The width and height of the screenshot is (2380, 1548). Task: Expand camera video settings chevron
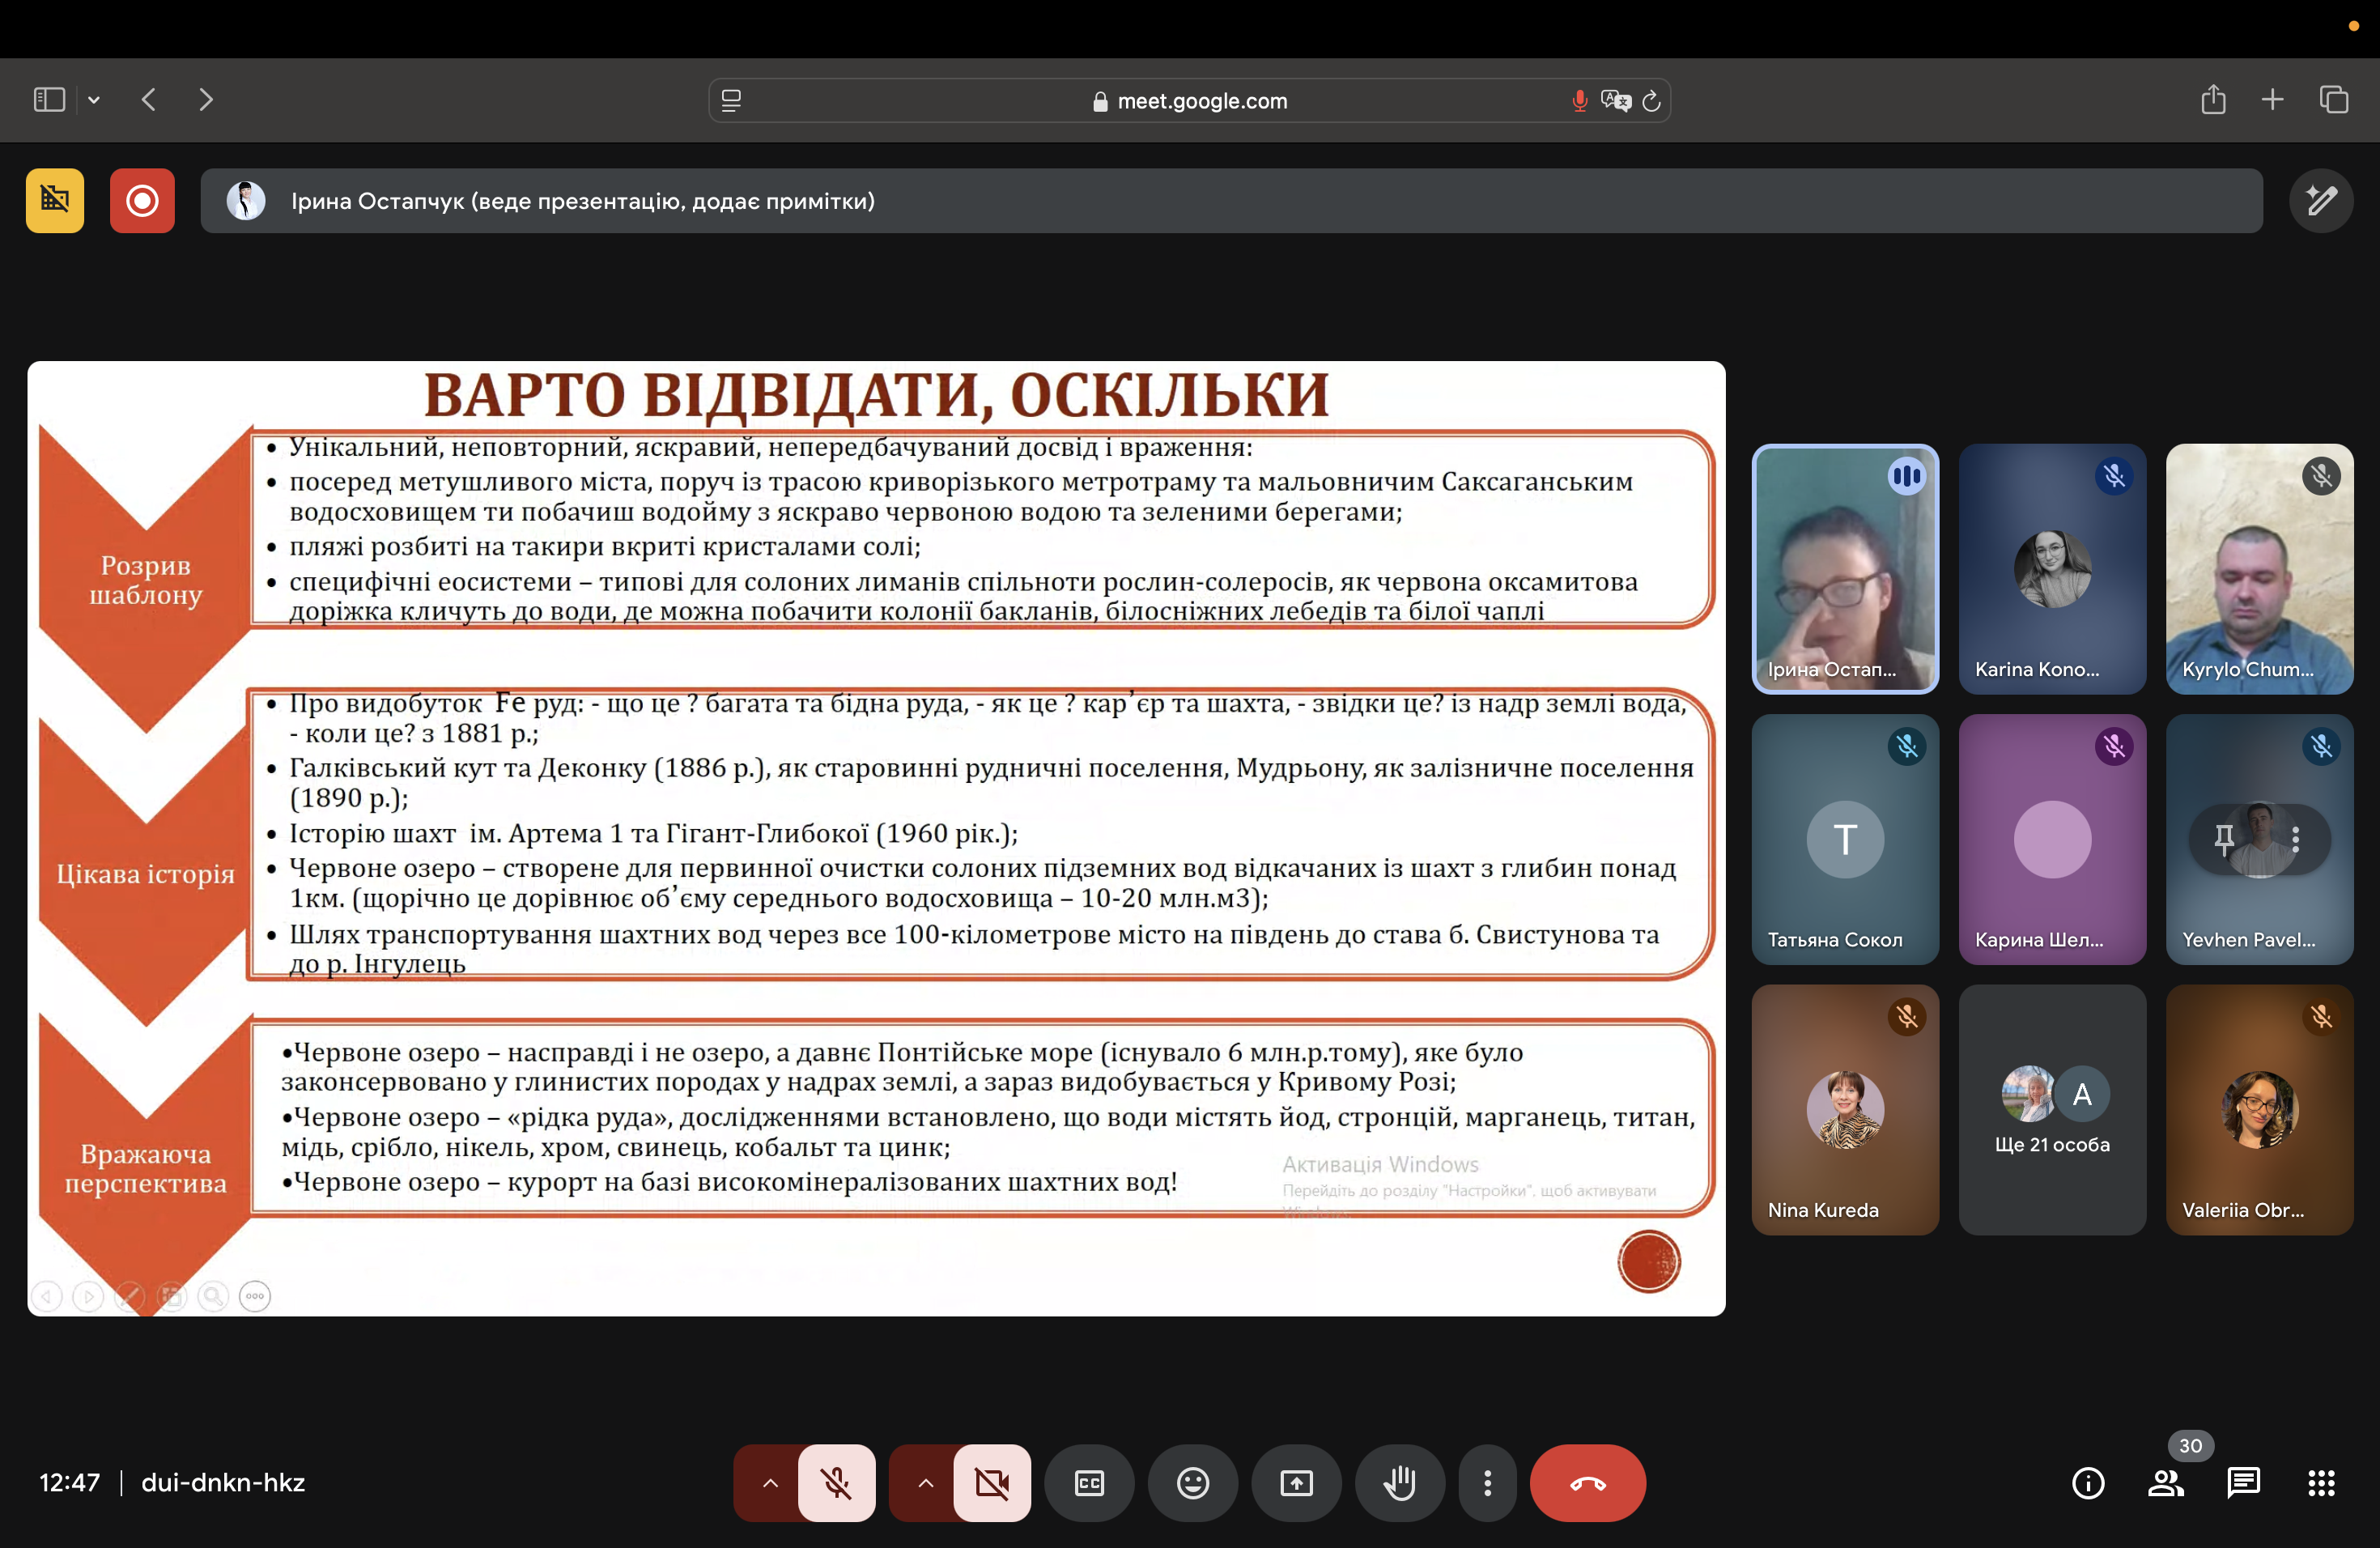(925, 1482)
